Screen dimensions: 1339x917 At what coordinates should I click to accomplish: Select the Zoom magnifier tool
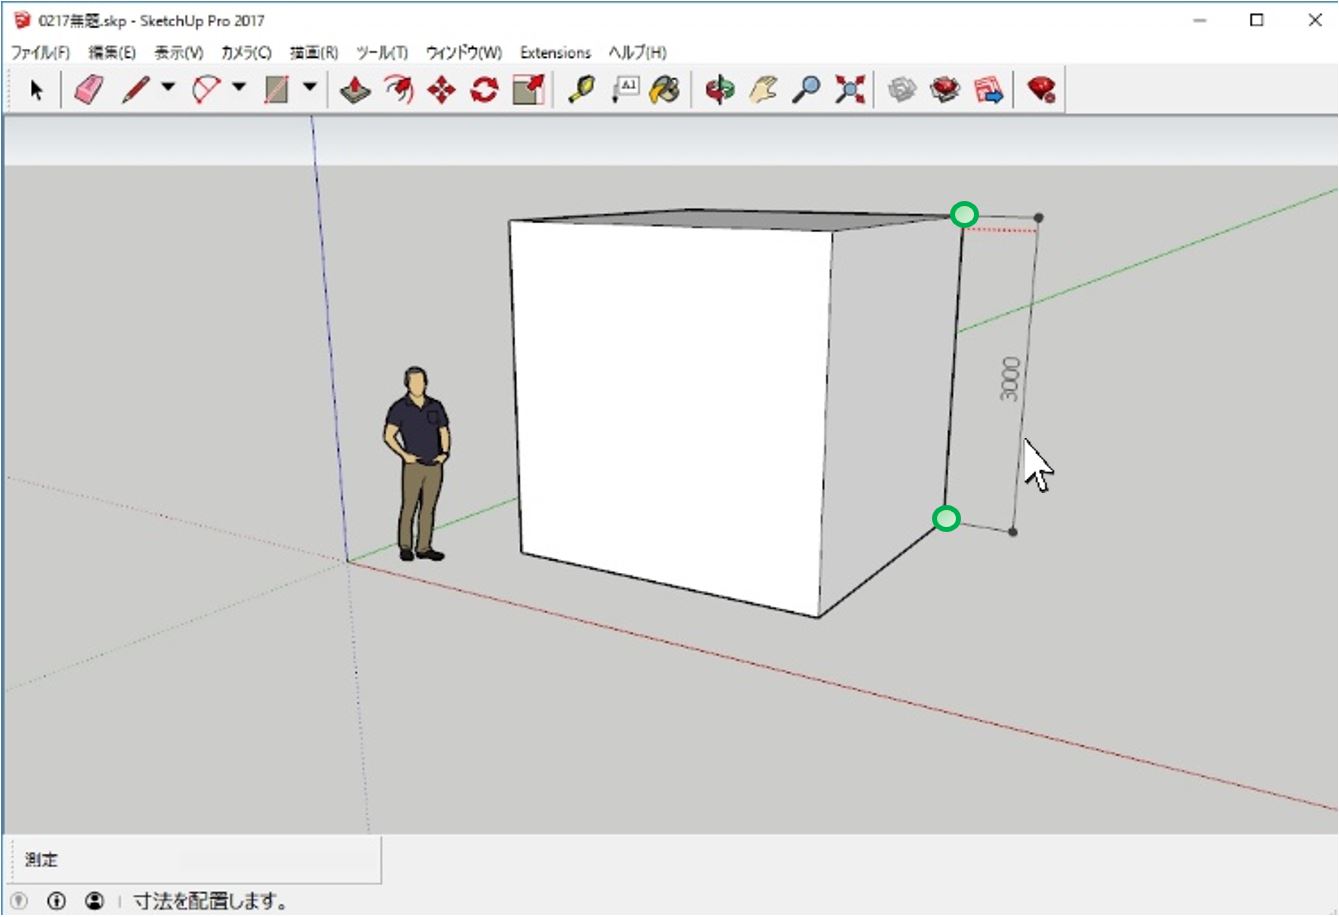click(806, 90)
